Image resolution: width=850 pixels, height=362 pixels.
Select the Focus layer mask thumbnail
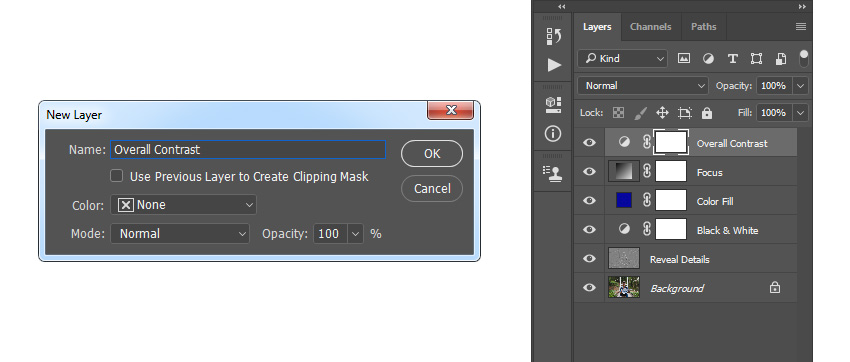coord(671,172)
